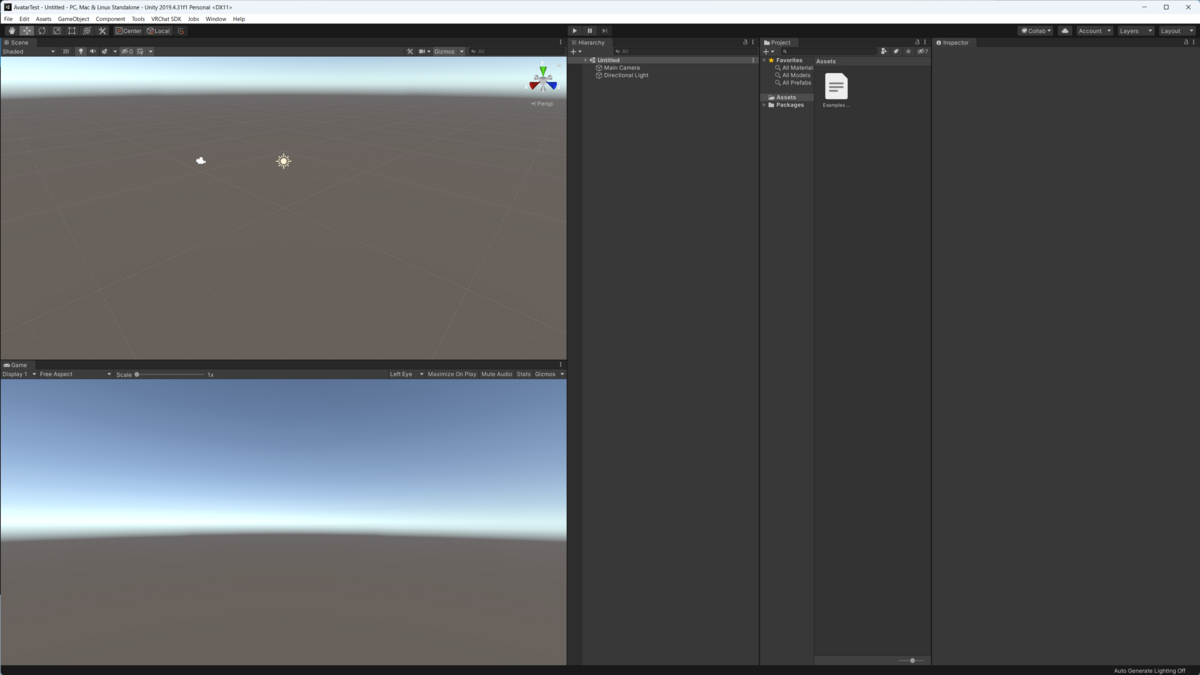The width and height of the screenshot is (1200, 675).
Task: Toggle Mute Audio in Game view
Action: pos(497,374)
